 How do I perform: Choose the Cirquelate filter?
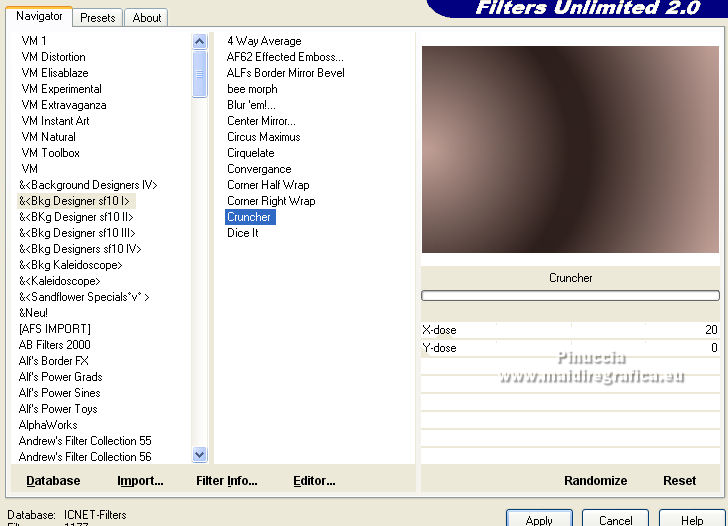point(250,153)
